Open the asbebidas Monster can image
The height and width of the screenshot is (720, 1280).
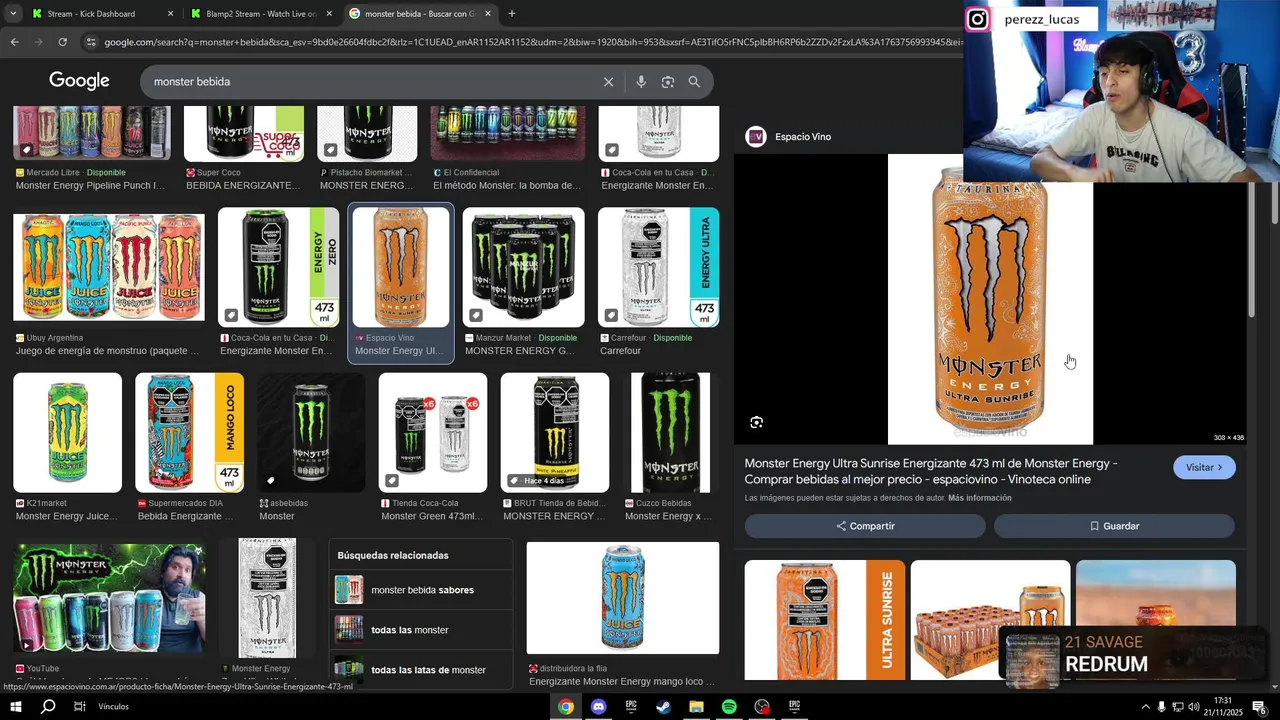coord(311,433)
